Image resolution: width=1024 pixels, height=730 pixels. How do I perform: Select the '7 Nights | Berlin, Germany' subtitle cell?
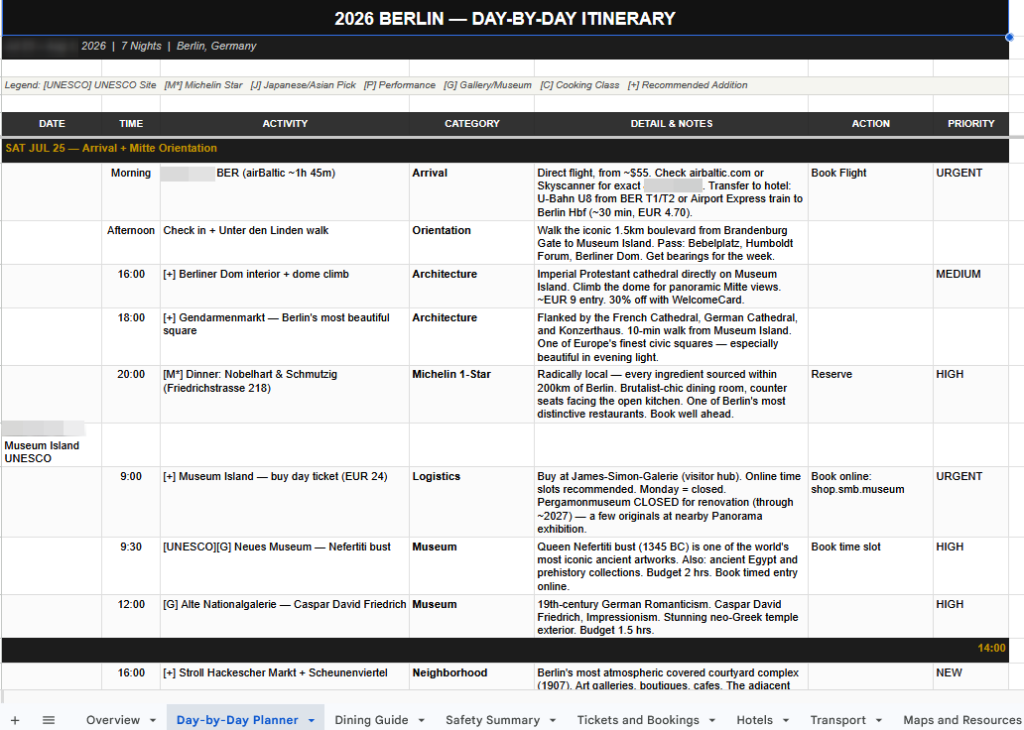pos(505,47)
